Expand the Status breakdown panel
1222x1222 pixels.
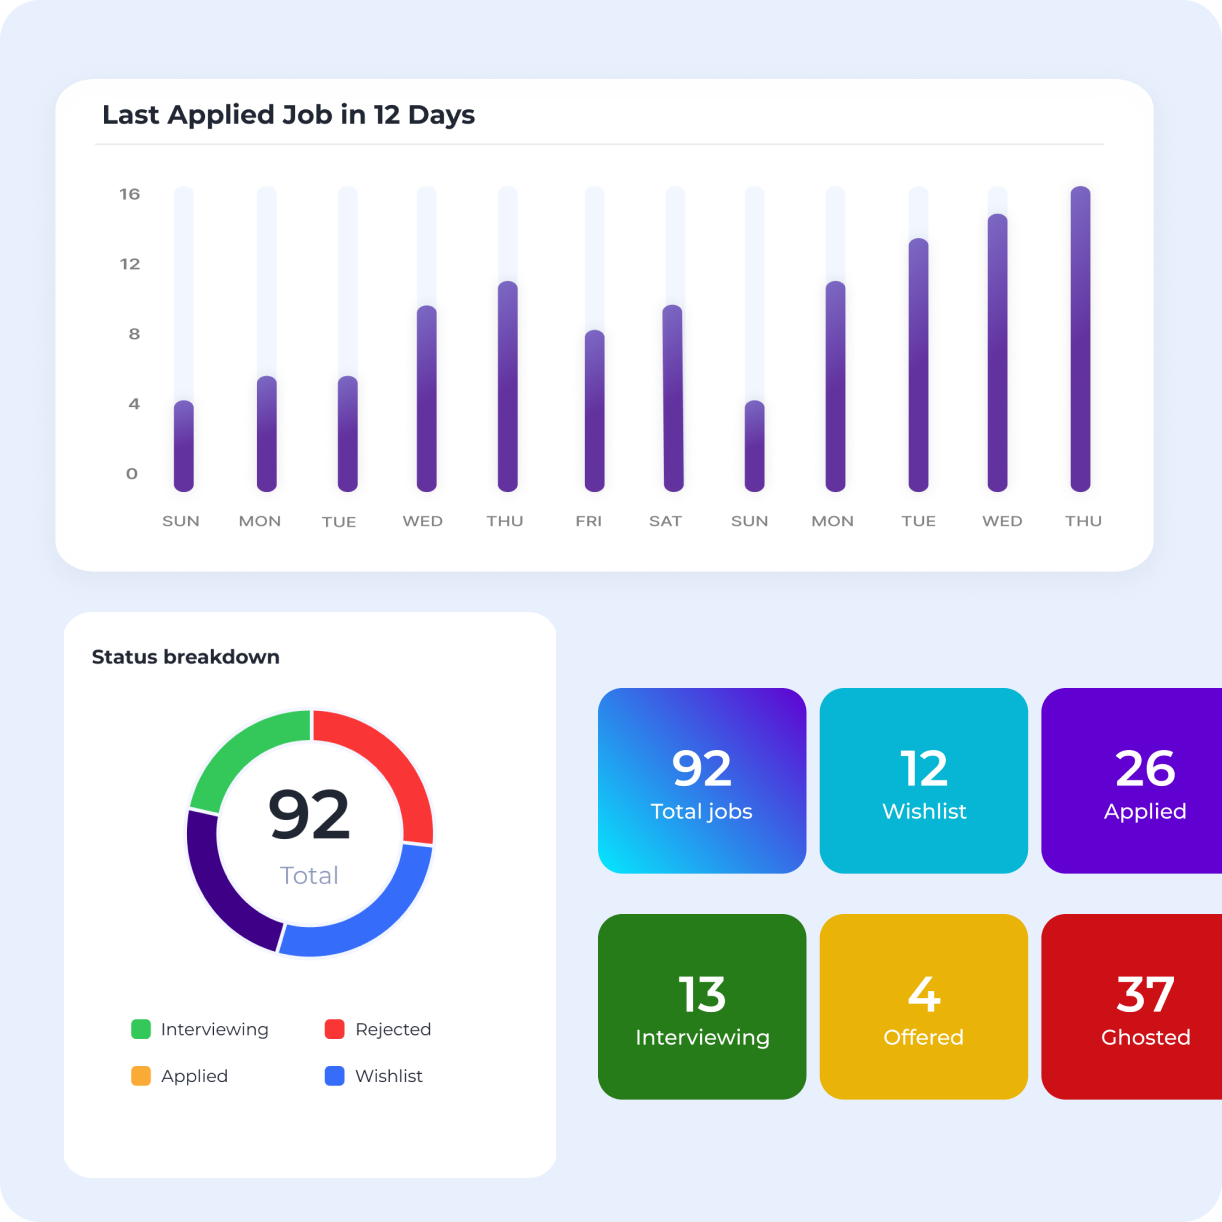click(185, 657)
